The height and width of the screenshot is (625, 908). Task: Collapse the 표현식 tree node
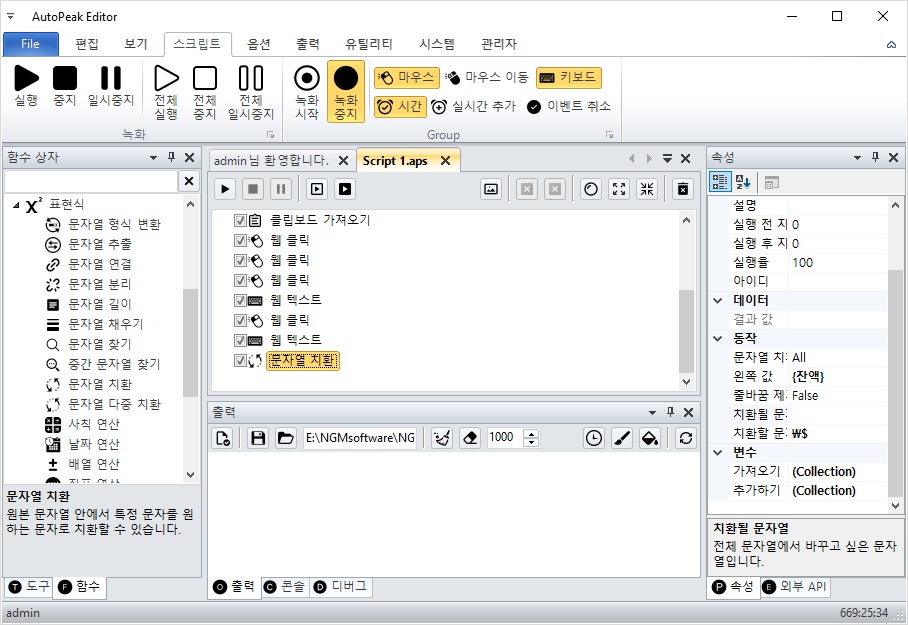pos(16,205)
